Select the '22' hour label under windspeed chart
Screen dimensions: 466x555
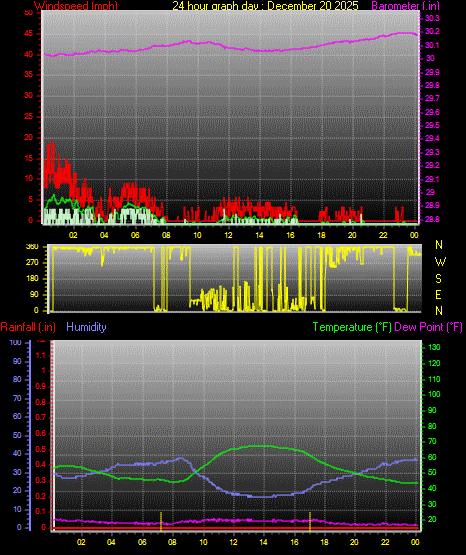(x=383, y=235)
